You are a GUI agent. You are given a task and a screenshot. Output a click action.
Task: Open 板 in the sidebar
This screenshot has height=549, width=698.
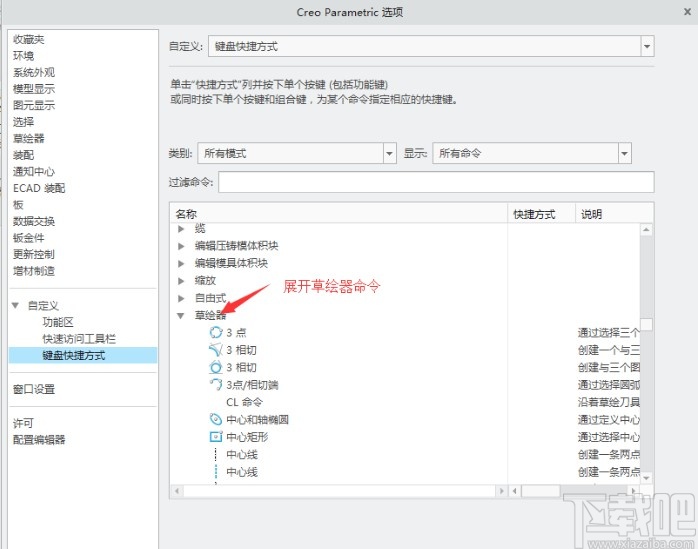[x=18, y=204]
